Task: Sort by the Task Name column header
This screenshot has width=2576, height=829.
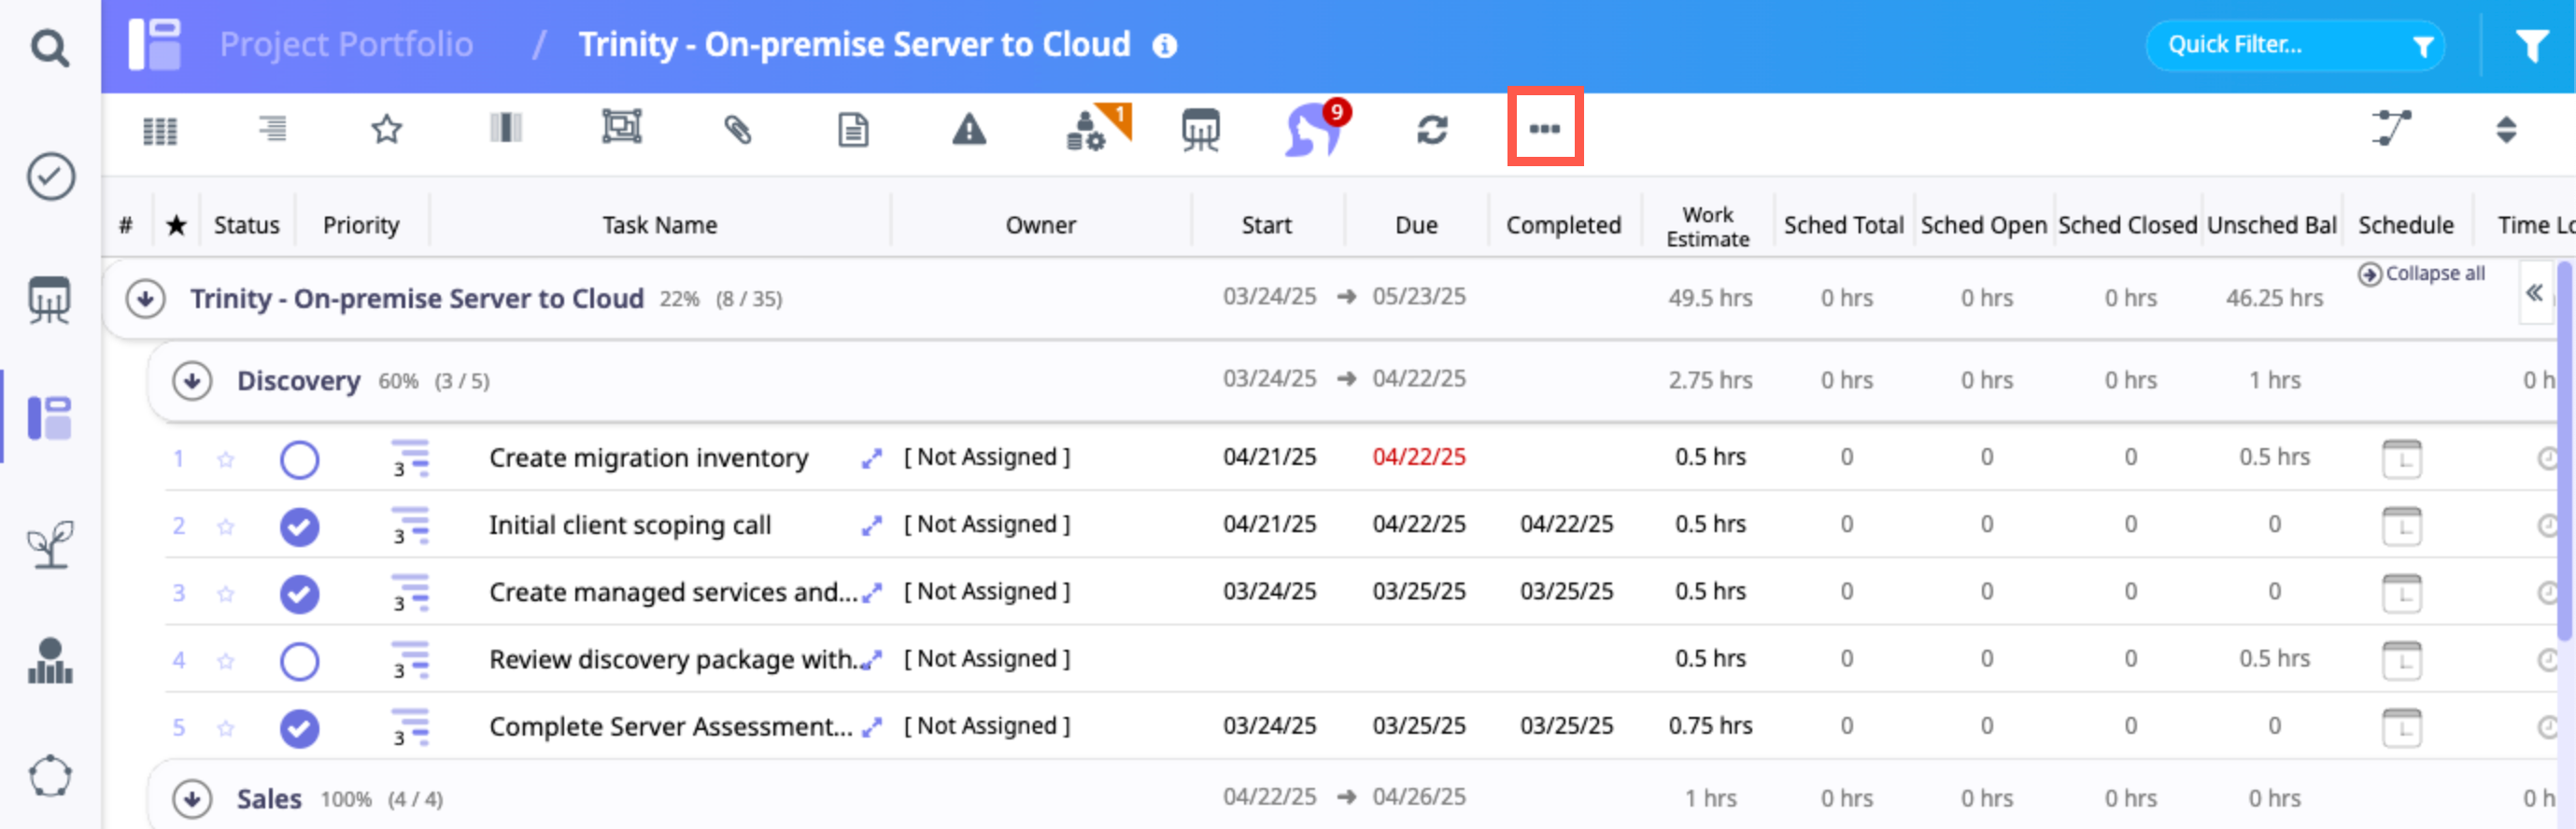Action: [659, 225]
